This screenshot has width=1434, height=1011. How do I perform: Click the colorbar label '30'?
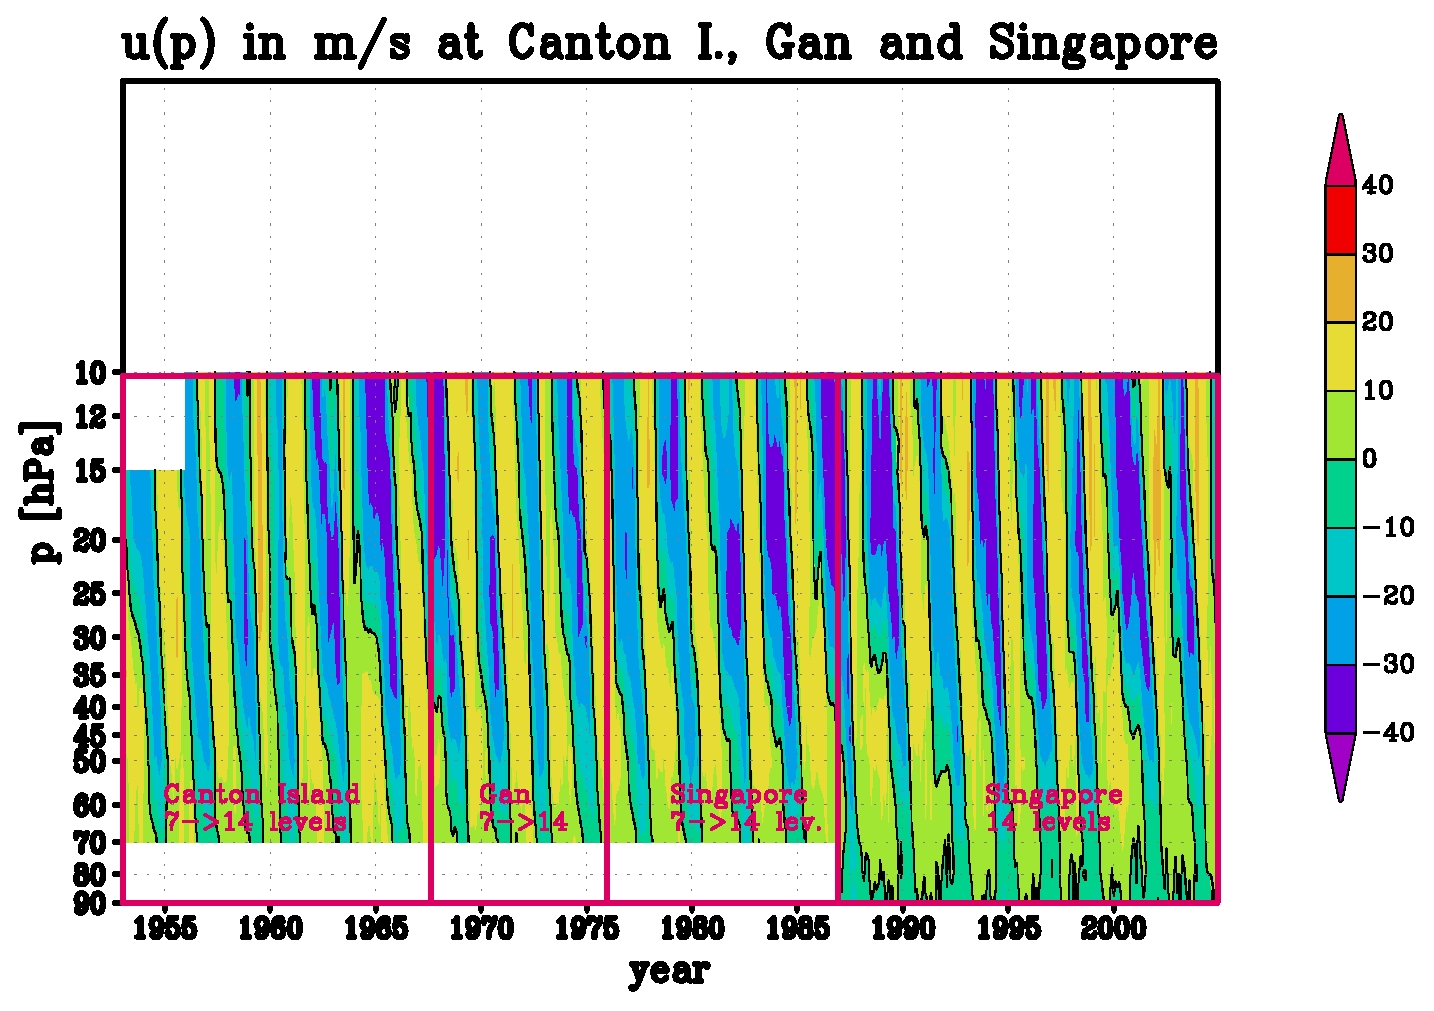point(1377,253)
